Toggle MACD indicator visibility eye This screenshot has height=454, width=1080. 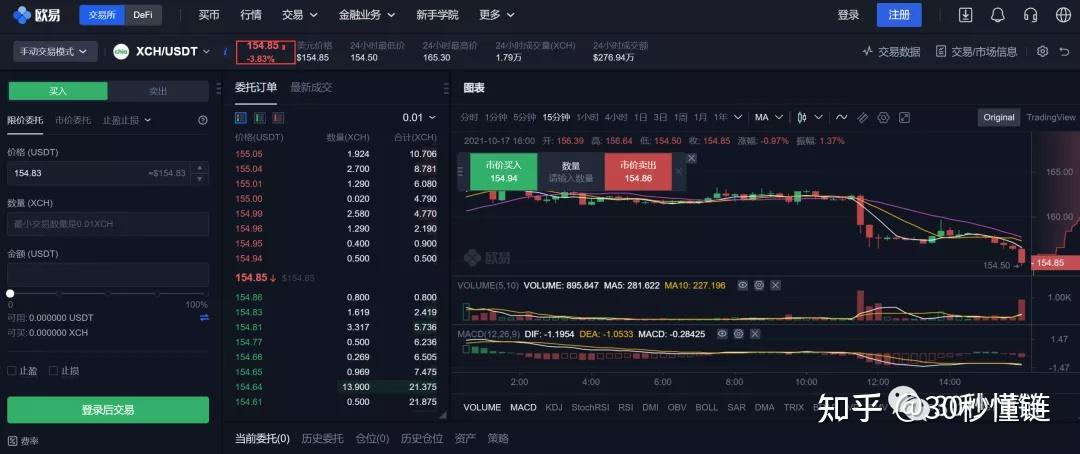click(722, 333)
